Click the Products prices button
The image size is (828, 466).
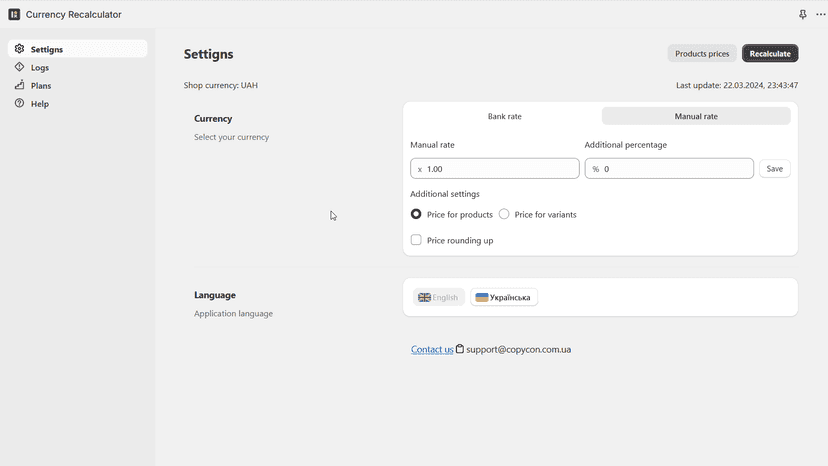tap(702, 53)
